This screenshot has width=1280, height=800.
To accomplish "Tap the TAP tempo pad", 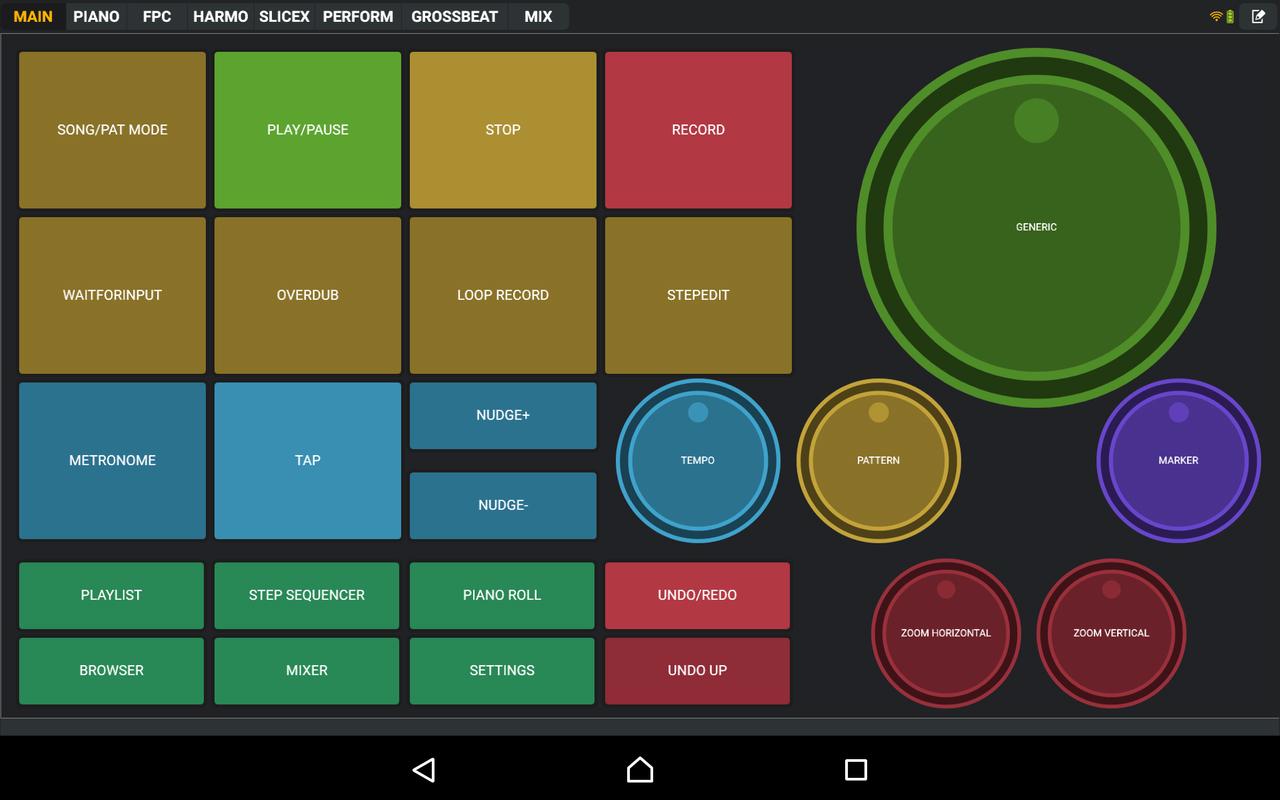I will point(308,460).
